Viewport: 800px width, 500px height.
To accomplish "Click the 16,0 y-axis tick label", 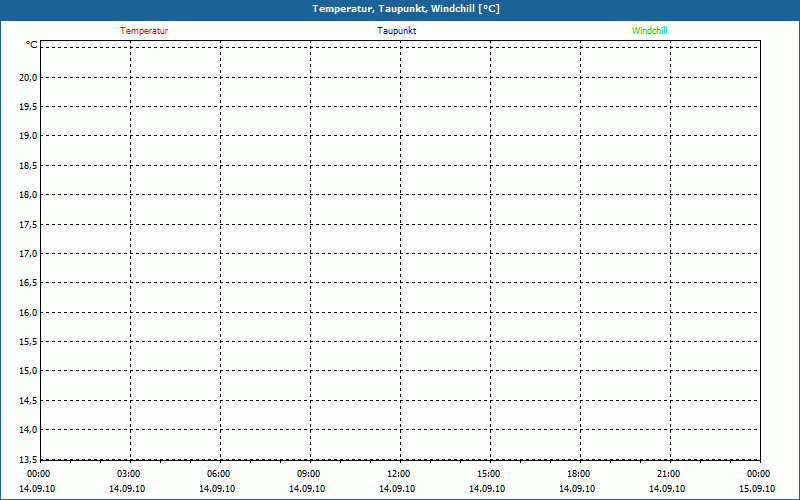I will [x=28, y=312].
